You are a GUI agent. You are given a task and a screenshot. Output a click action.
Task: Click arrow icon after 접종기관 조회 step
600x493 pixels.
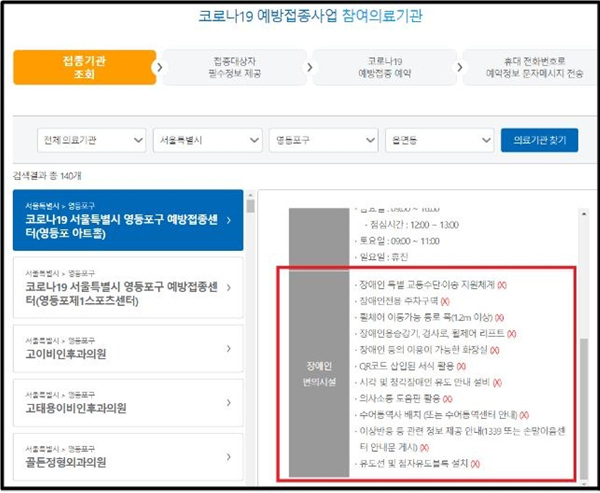click(x=159, y=67)
